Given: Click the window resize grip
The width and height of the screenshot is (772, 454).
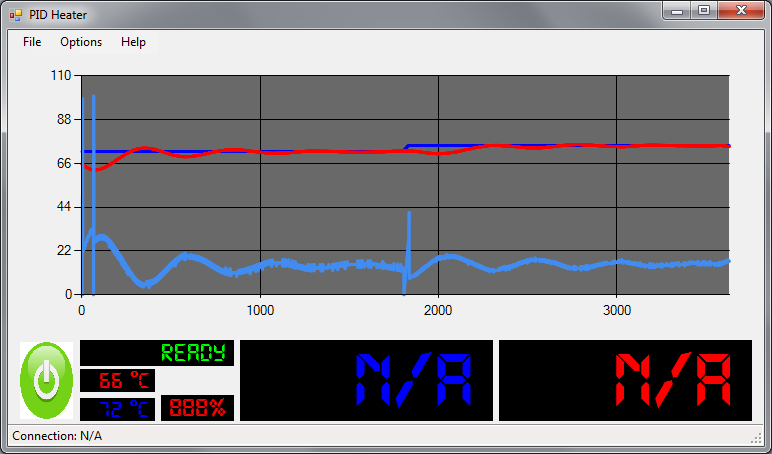Looking at the screenshot, I should 757,438.
